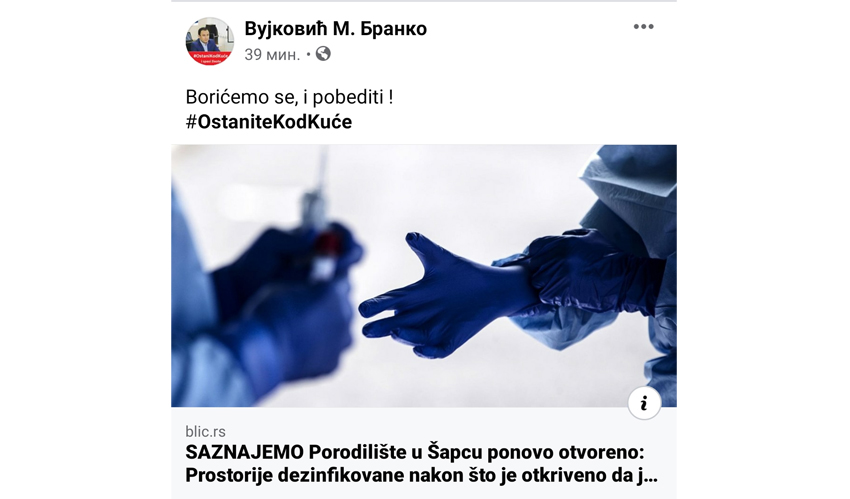Open author name Вујковић М. Бранко
This screenshot has width=850, height=499.
(336, 28)
